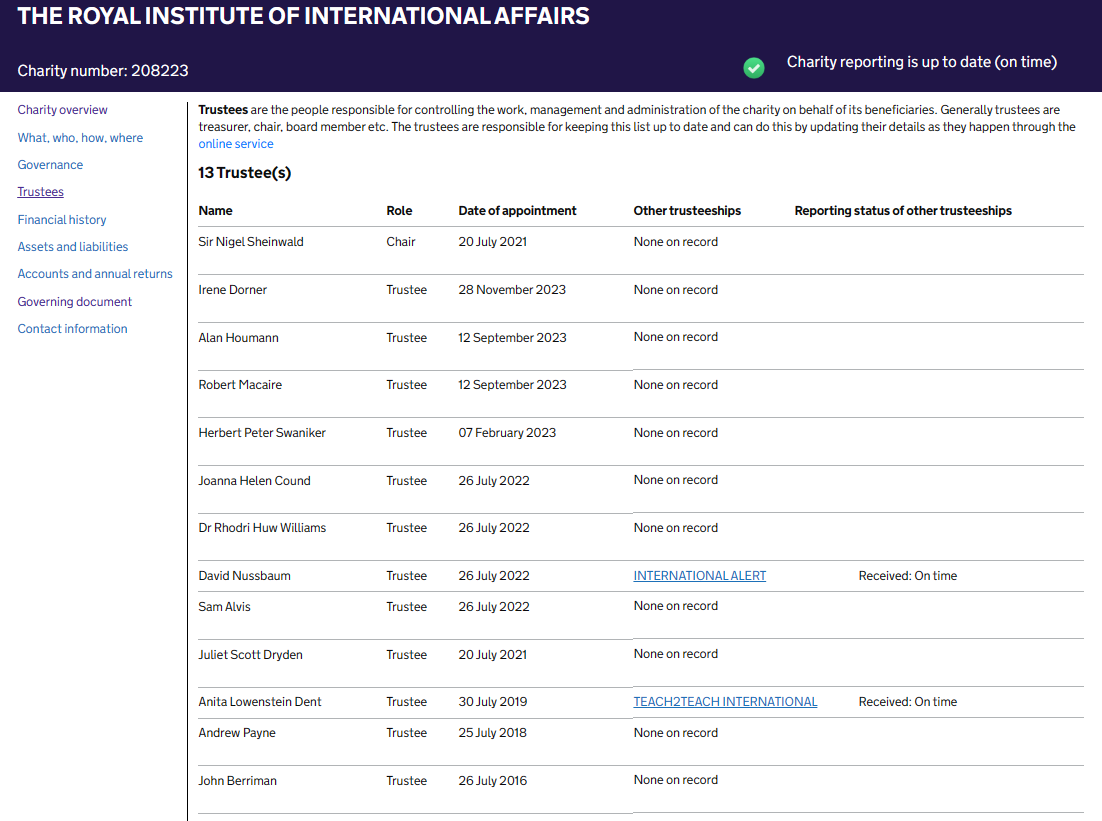This screenshot has height=821, width=1102.
Task: Go to What, who, how, where section
Action: [x=80, y=138]
